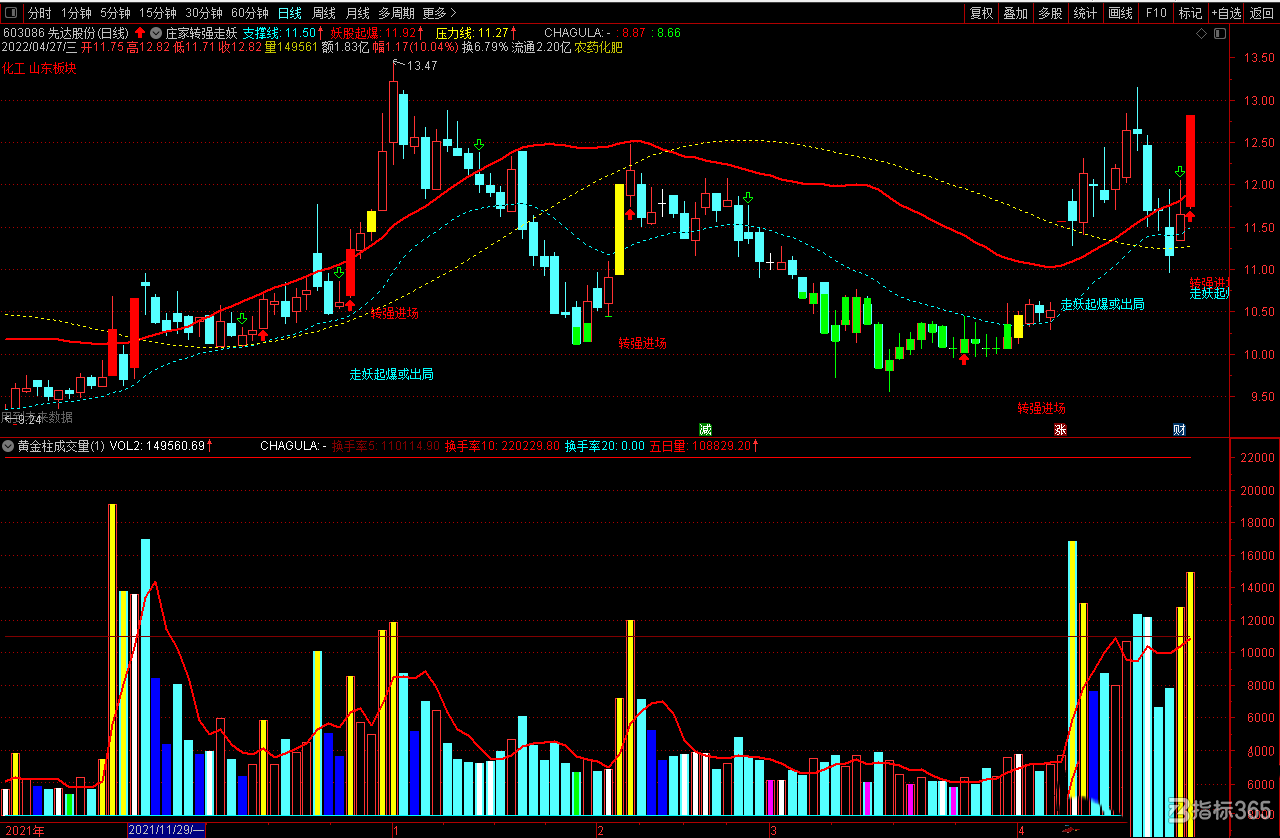Click the 9.24 low price marker
This screenshot has width=1280, height=838.
click(x=28, y=419)
